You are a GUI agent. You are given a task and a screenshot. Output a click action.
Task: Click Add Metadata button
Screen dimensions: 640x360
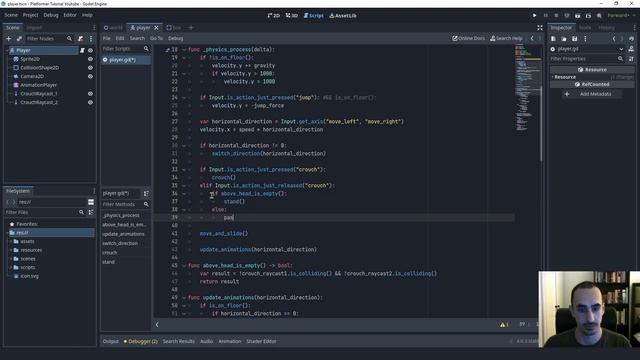pyautogui.click(x=591, y=94)
